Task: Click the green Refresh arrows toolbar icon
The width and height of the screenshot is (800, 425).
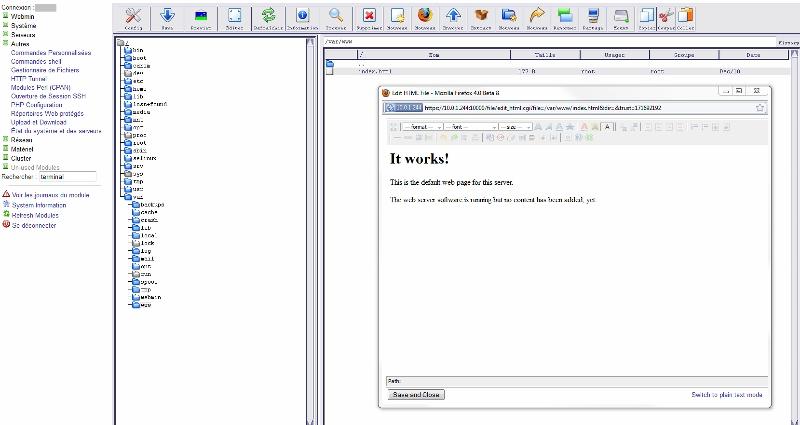Action: [268, 18]
